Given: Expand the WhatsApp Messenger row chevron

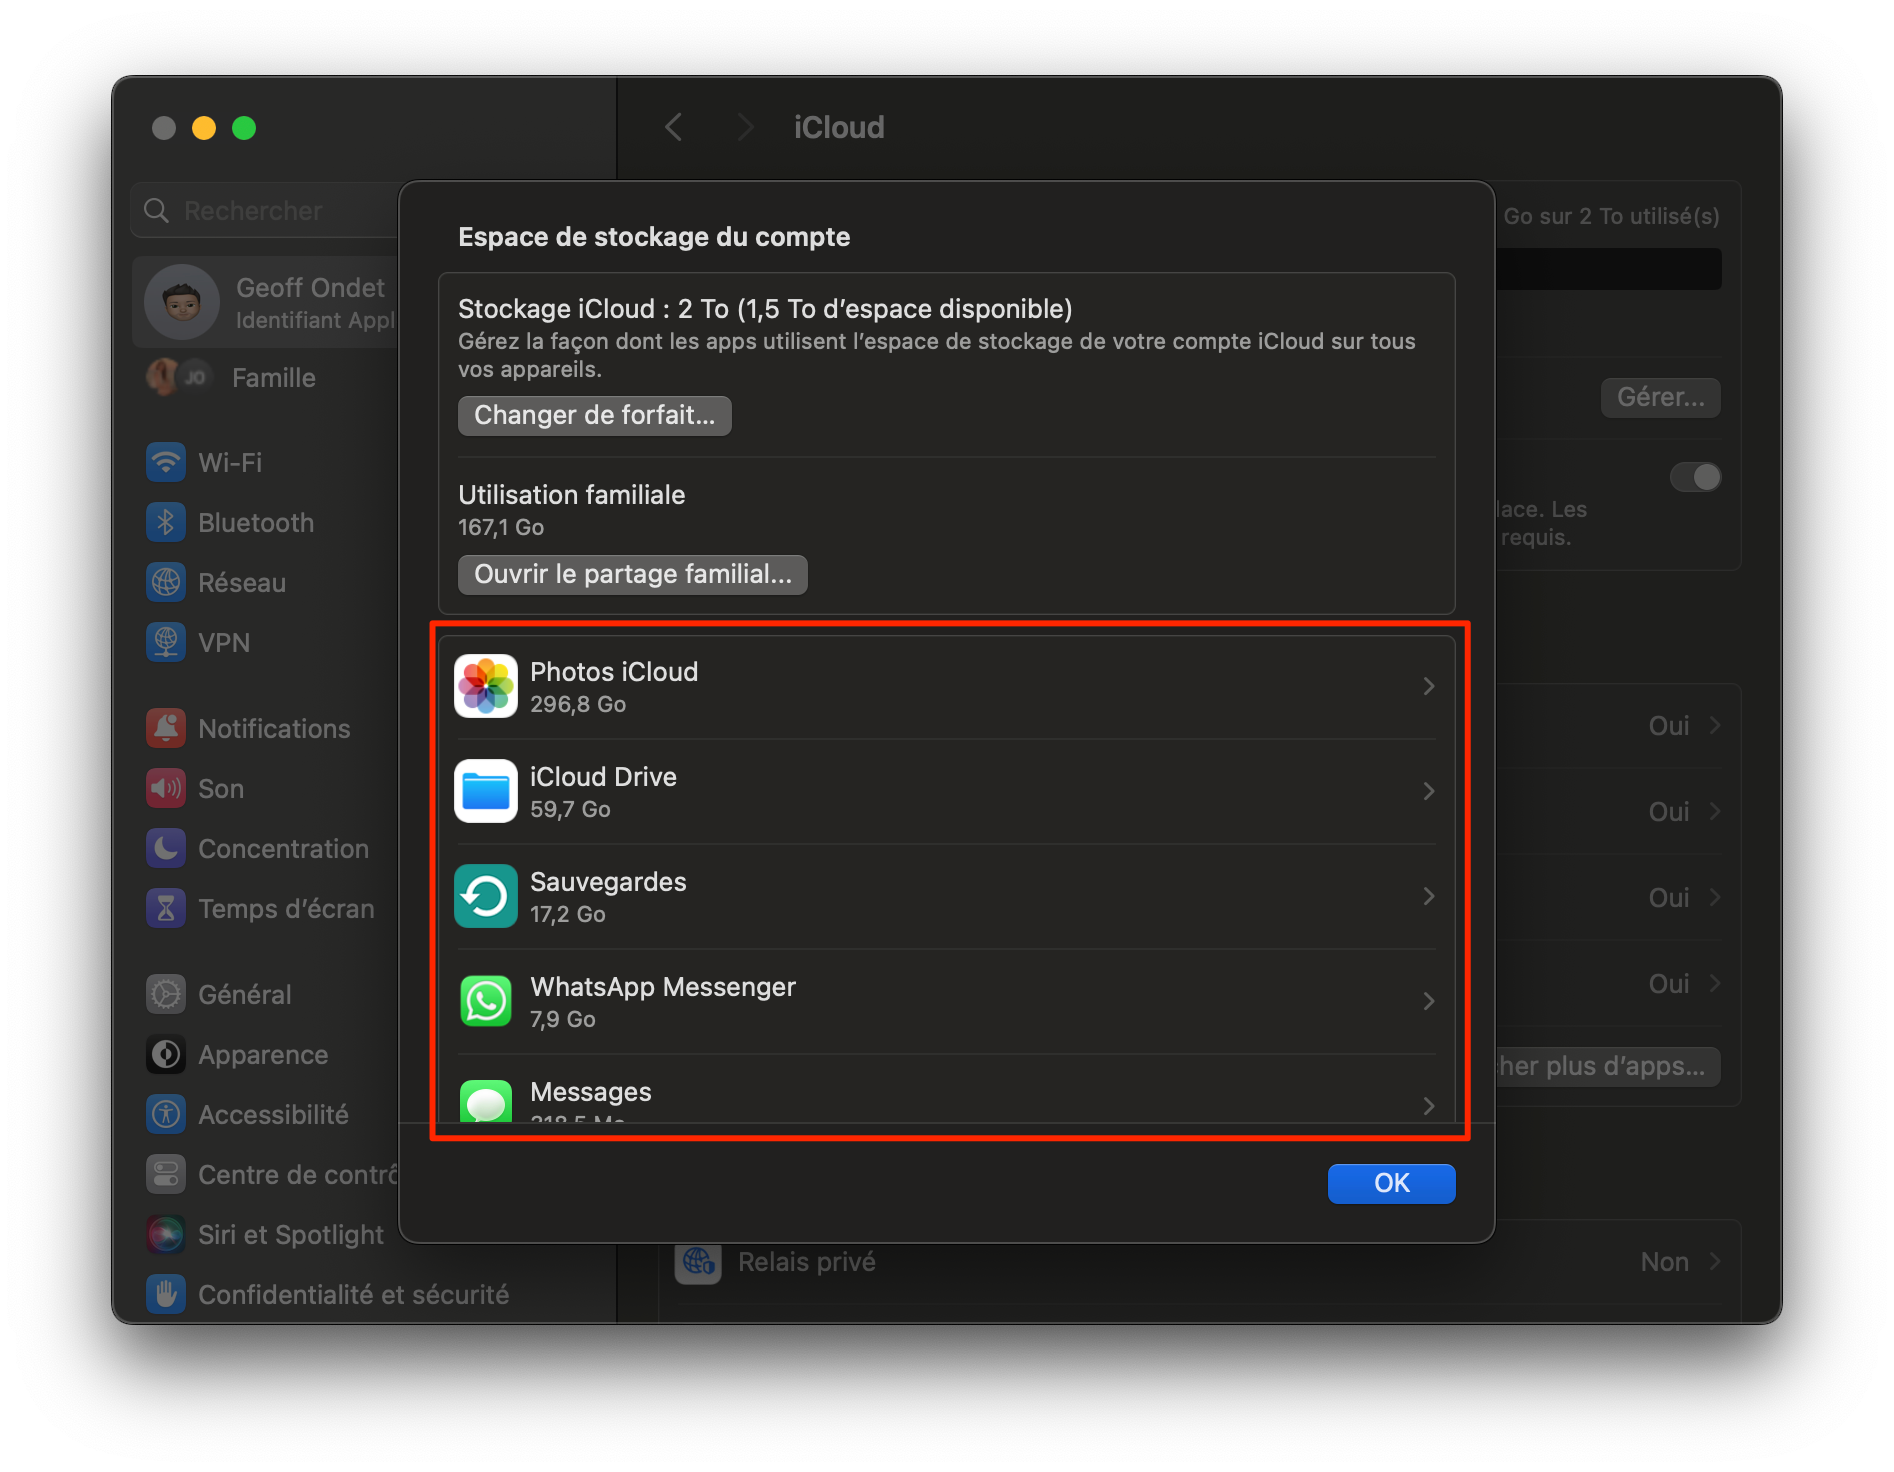Looking at the screenshot, I should (x=1429, y=1002).
